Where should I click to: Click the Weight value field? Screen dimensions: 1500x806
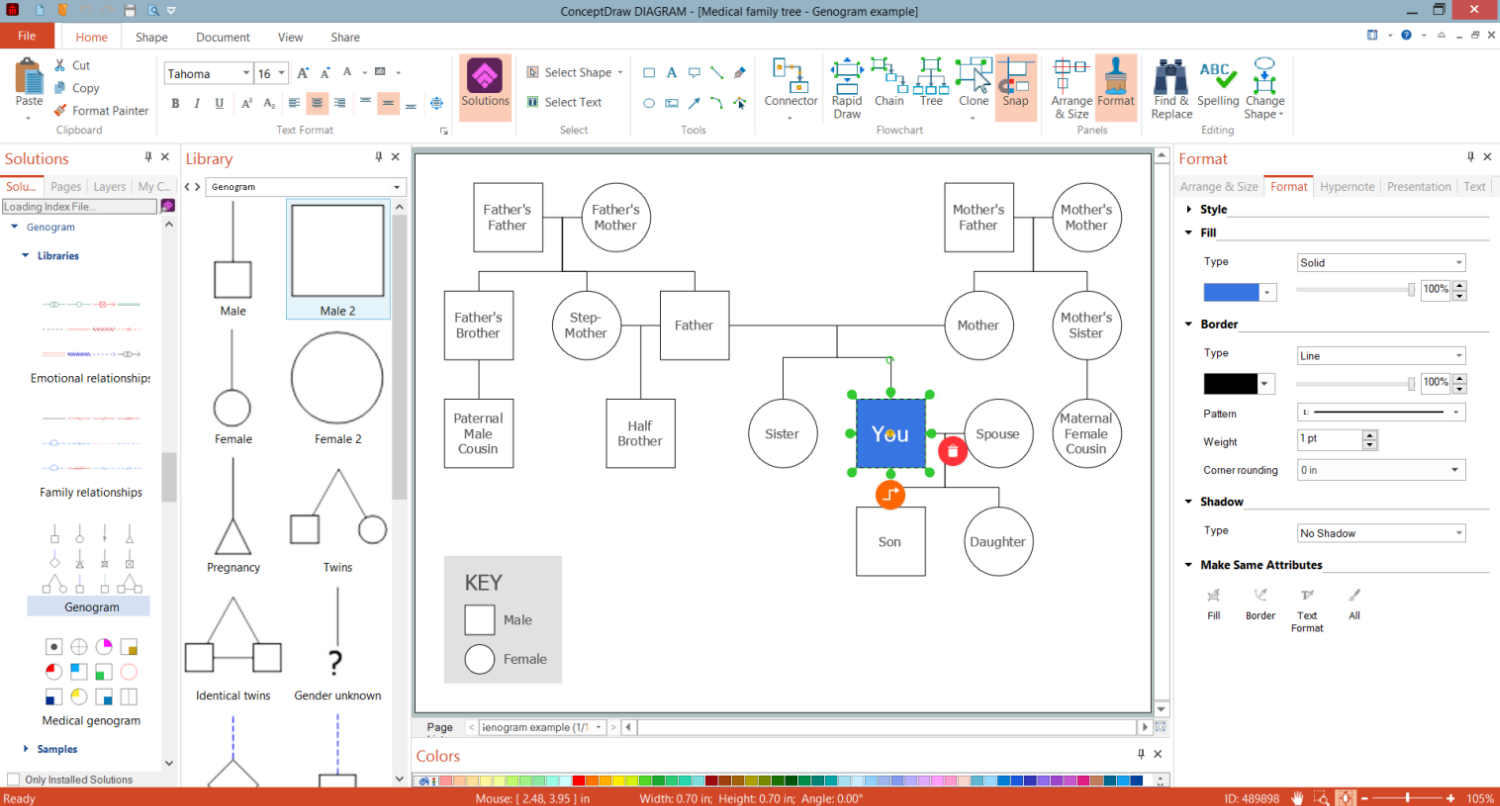tap(1329, 440)
